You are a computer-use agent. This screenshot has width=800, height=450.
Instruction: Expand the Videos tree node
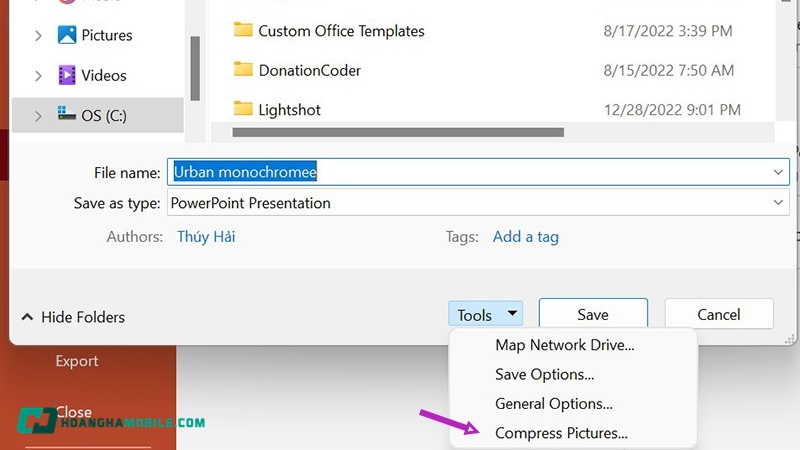tap(38, 76)
